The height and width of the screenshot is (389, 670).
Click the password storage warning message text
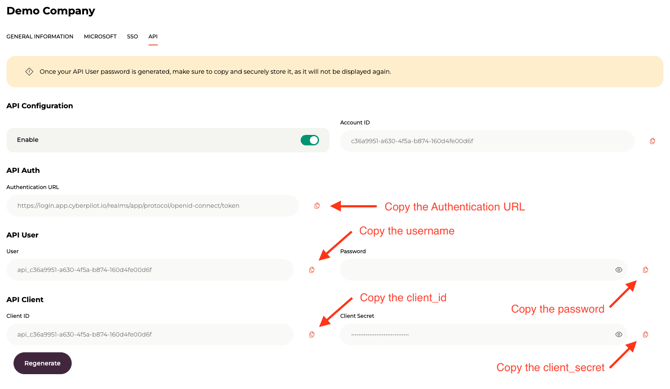tap(215, 71)
